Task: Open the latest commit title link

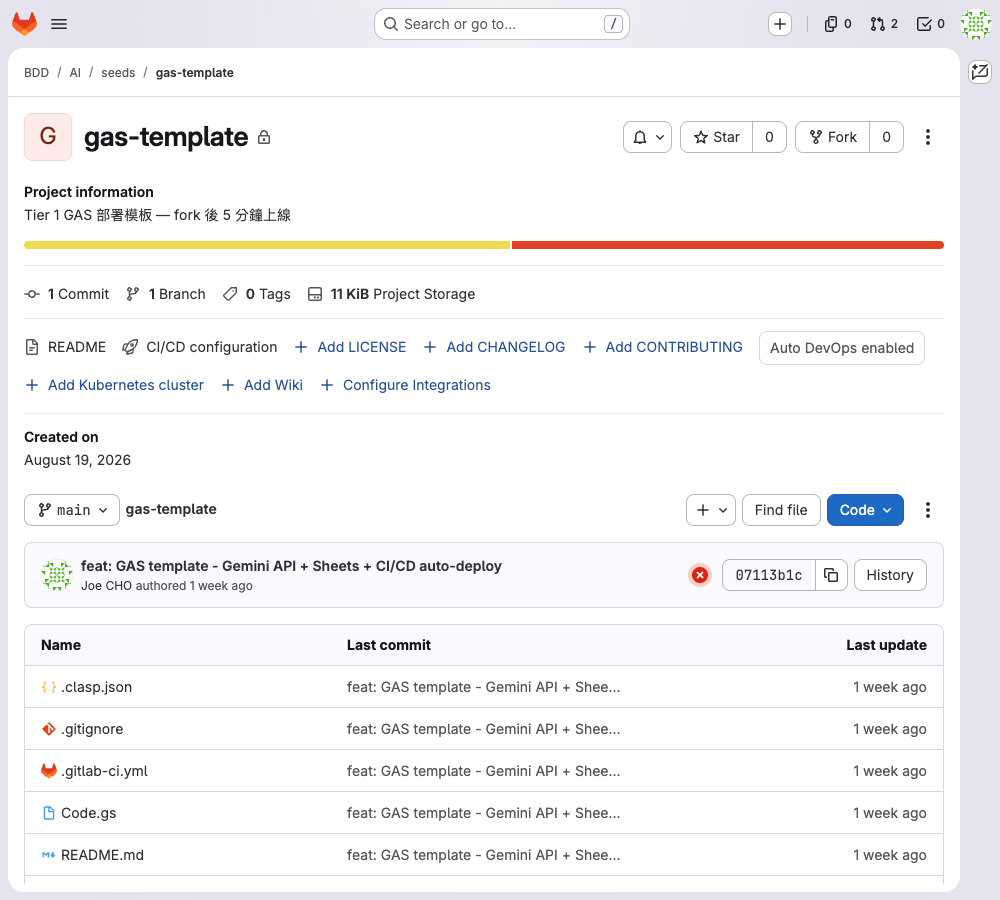Action: click(291, 566)
